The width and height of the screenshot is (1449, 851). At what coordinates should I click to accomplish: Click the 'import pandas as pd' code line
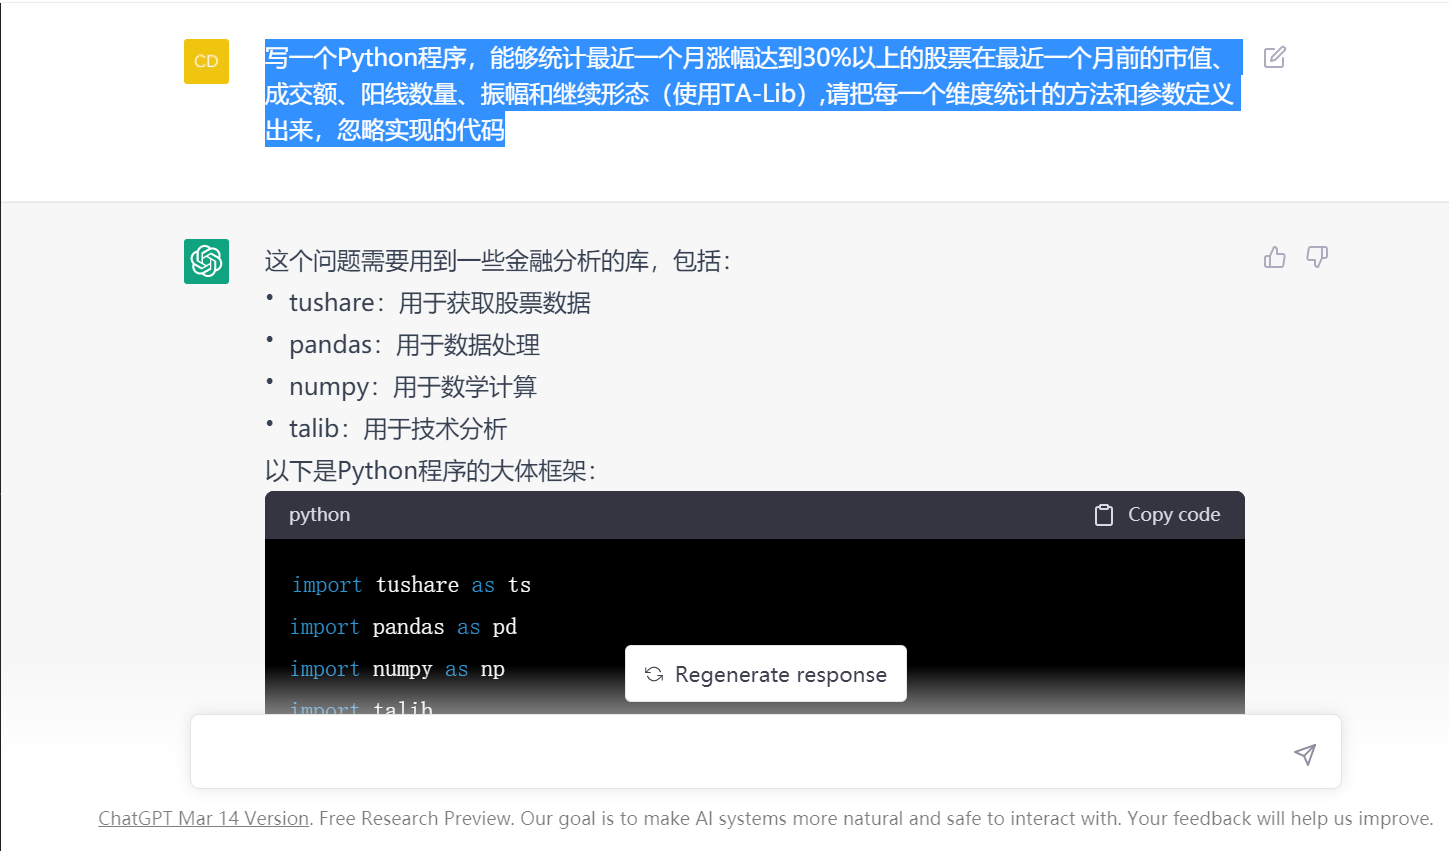[x=404, y=627]
